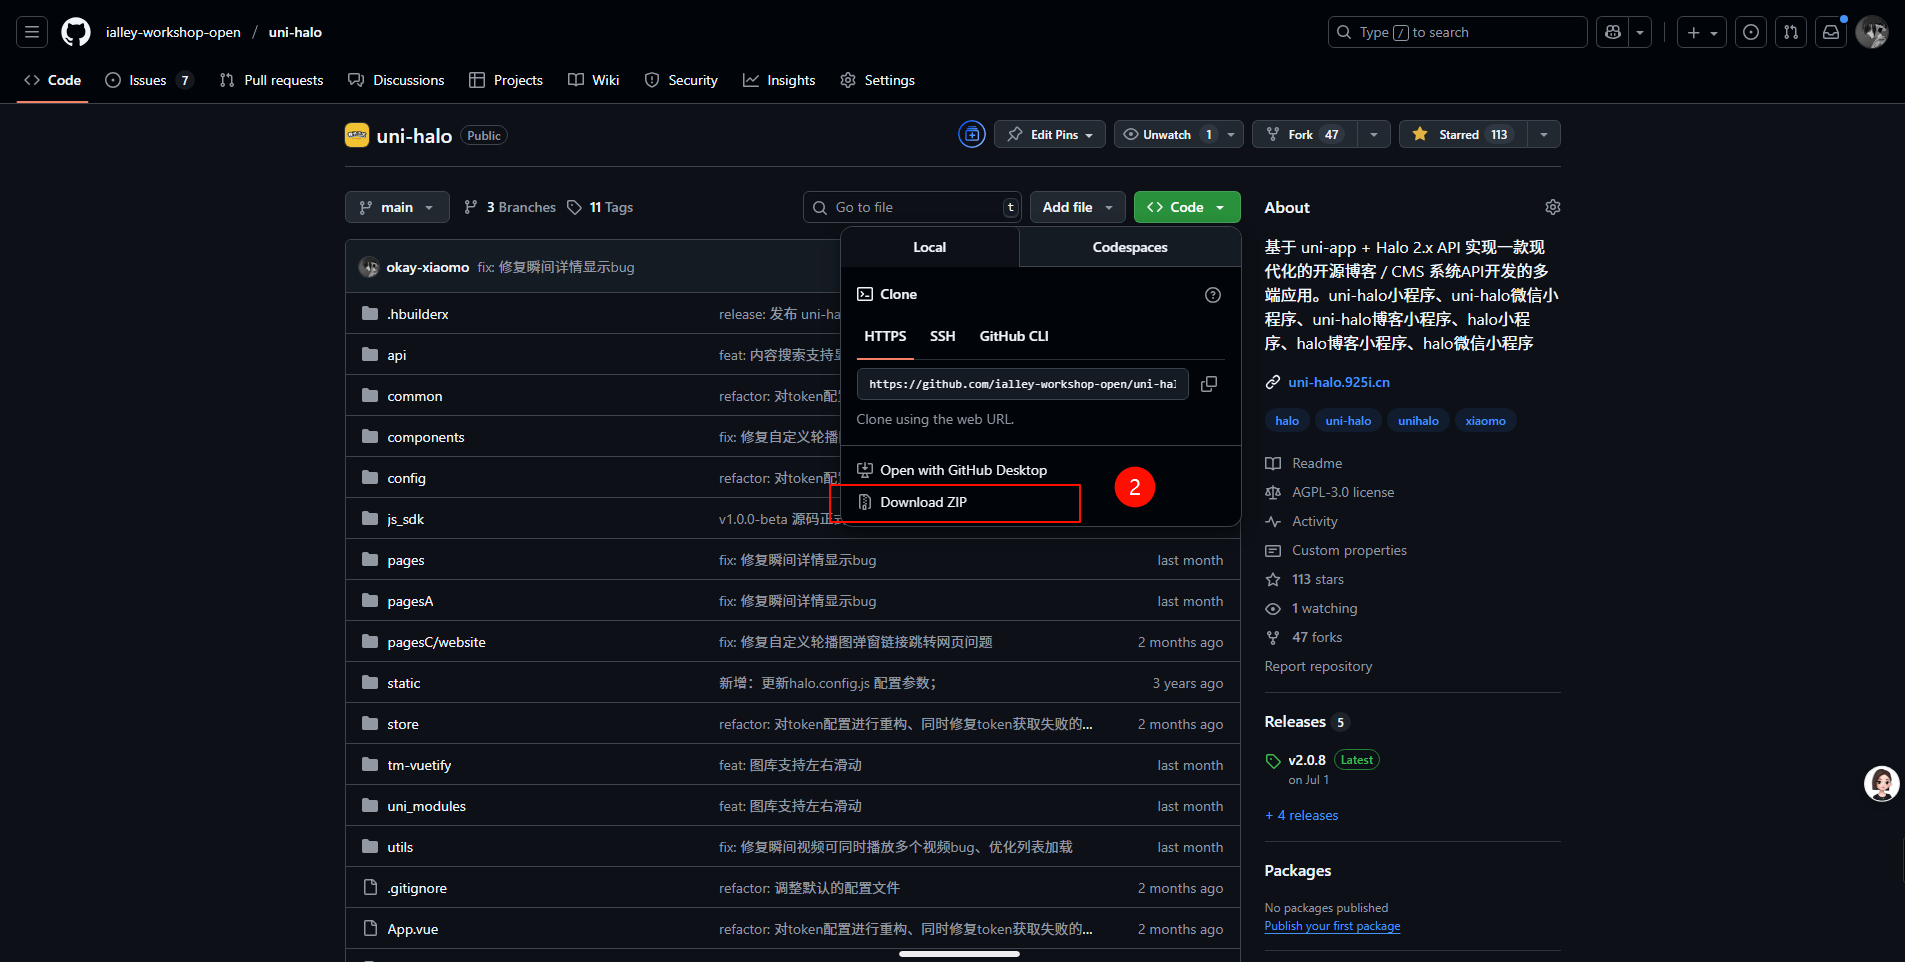Open the create new plus menu

pos(1702,32)
